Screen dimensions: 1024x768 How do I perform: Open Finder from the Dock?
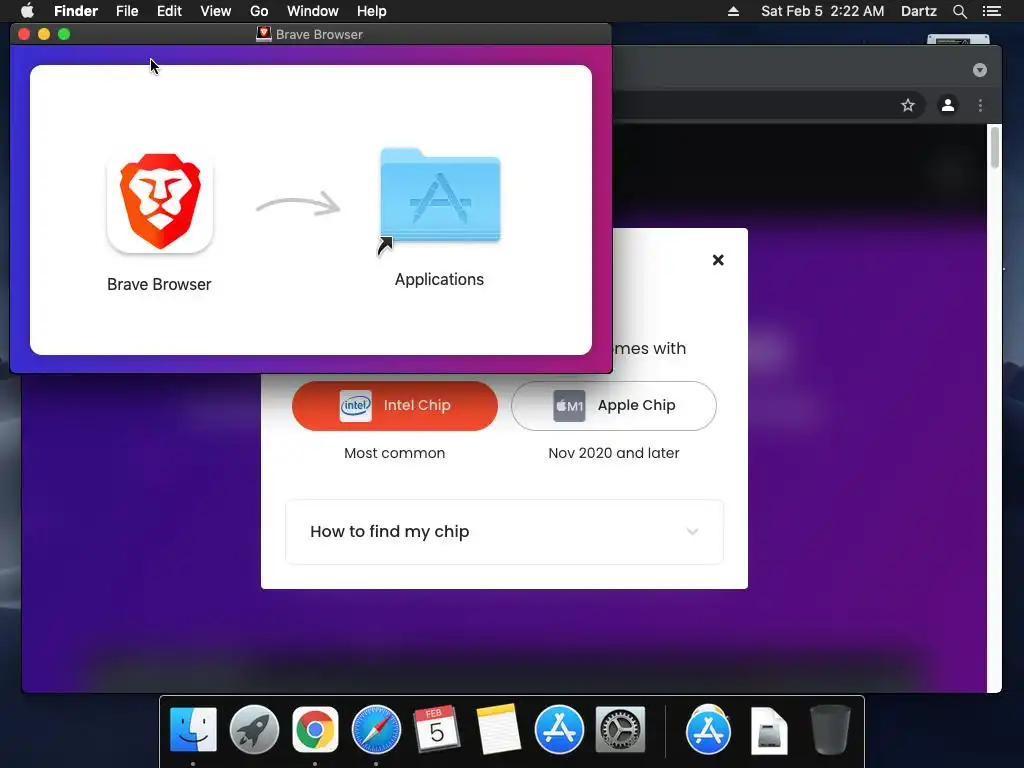[x=193, y=729]
